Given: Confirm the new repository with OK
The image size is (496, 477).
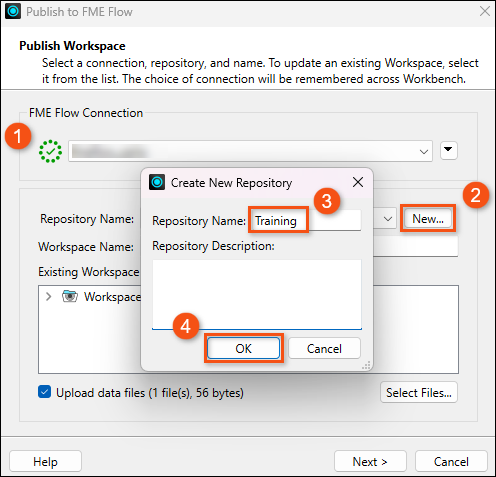Looking at the screenshot, I should [243, 348].
